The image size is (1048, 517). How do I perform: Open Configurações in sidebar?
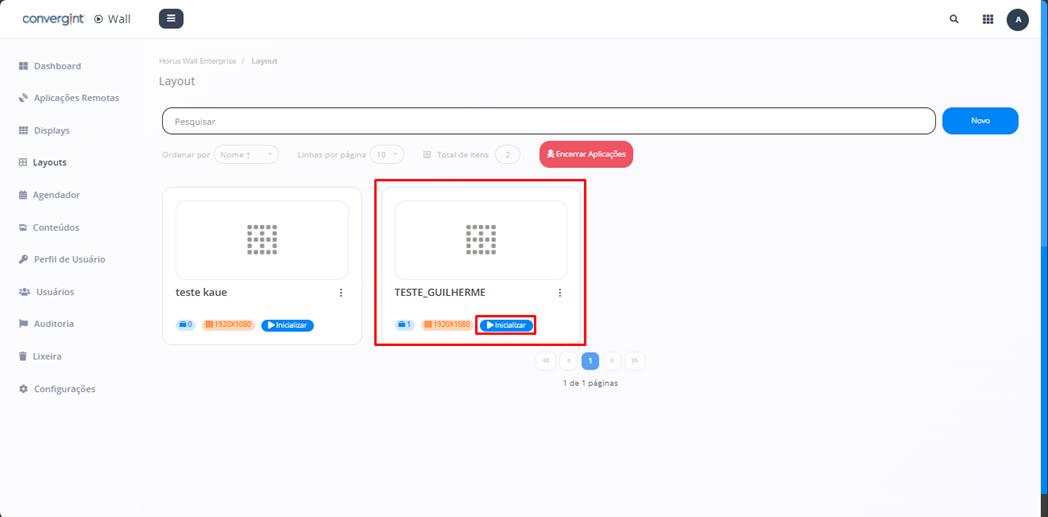tap(57, 389)
